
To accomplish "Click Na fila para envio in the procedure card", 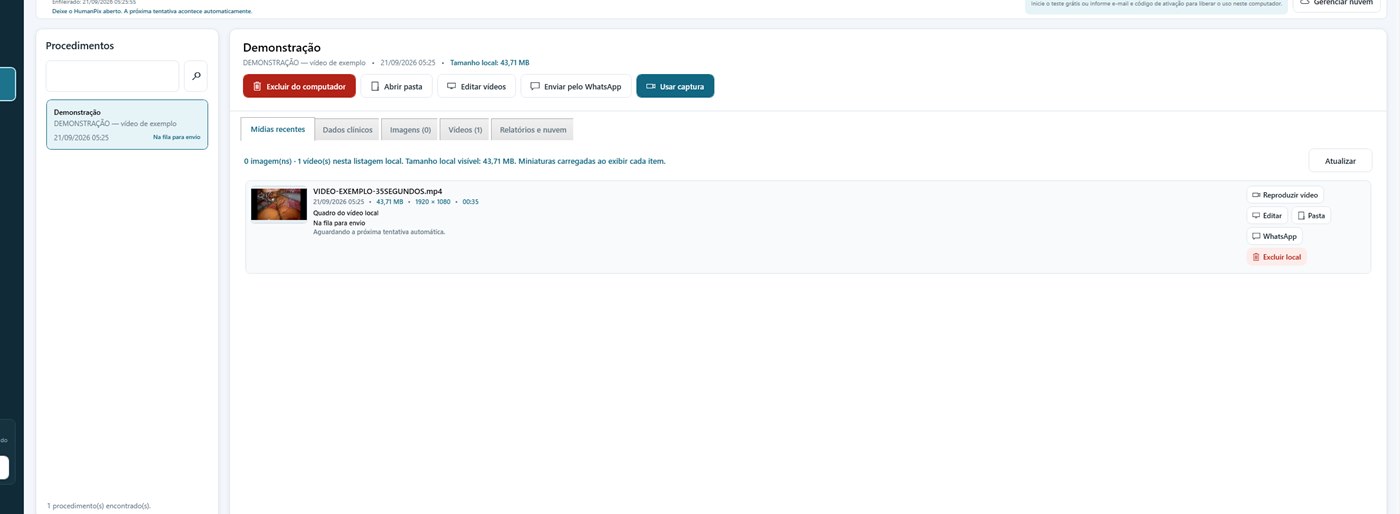I will tap(177, 137).
